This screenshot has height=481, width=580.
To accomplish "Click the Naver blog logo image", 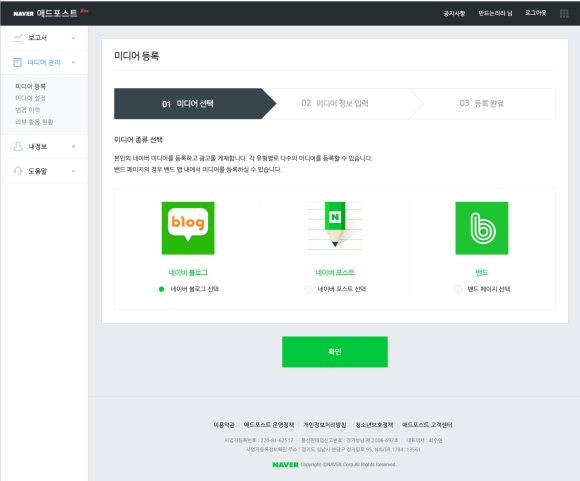I will (x=188, y=228).
